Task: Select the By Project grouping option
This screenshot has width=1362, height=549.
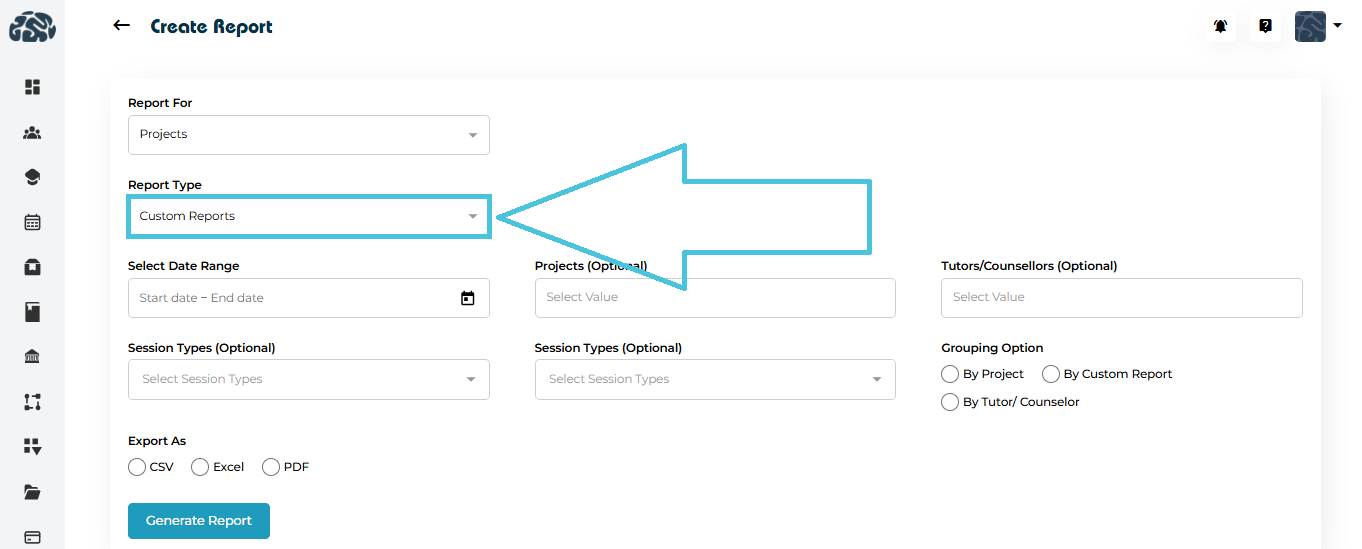Action: click(x=950, y=374)
